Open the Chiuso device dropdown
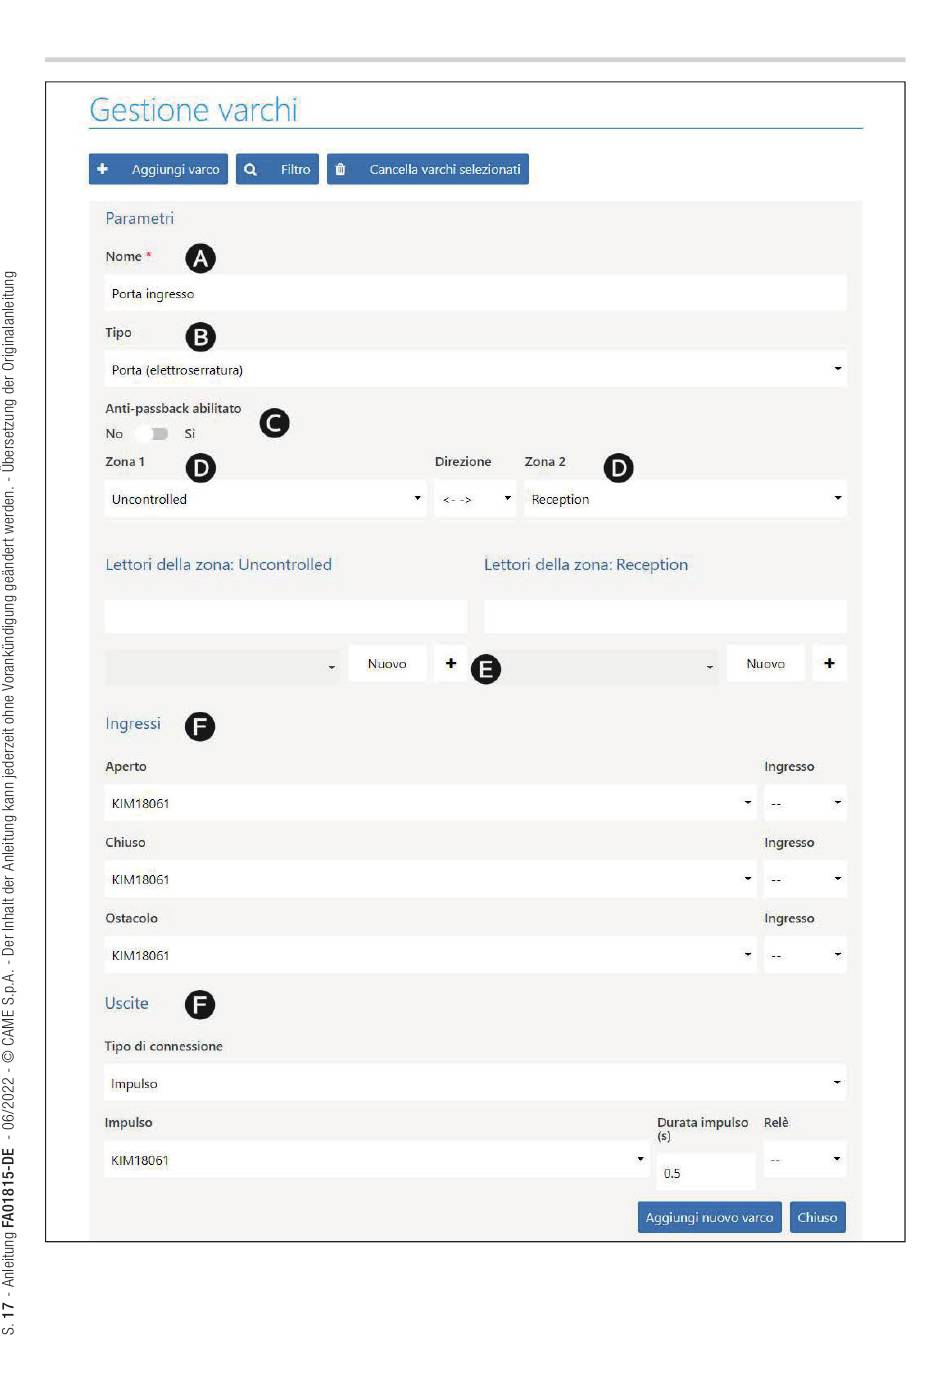Screen dimensions: 950x1374 (x=430, y=878)
